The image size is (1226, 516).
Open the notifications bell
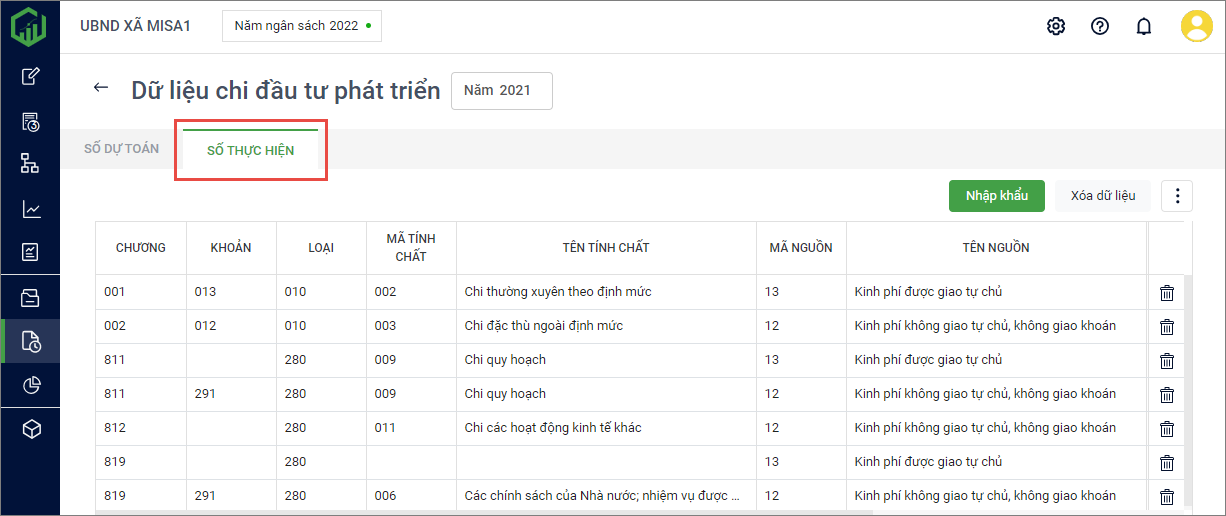click(x=1144, y=26)
